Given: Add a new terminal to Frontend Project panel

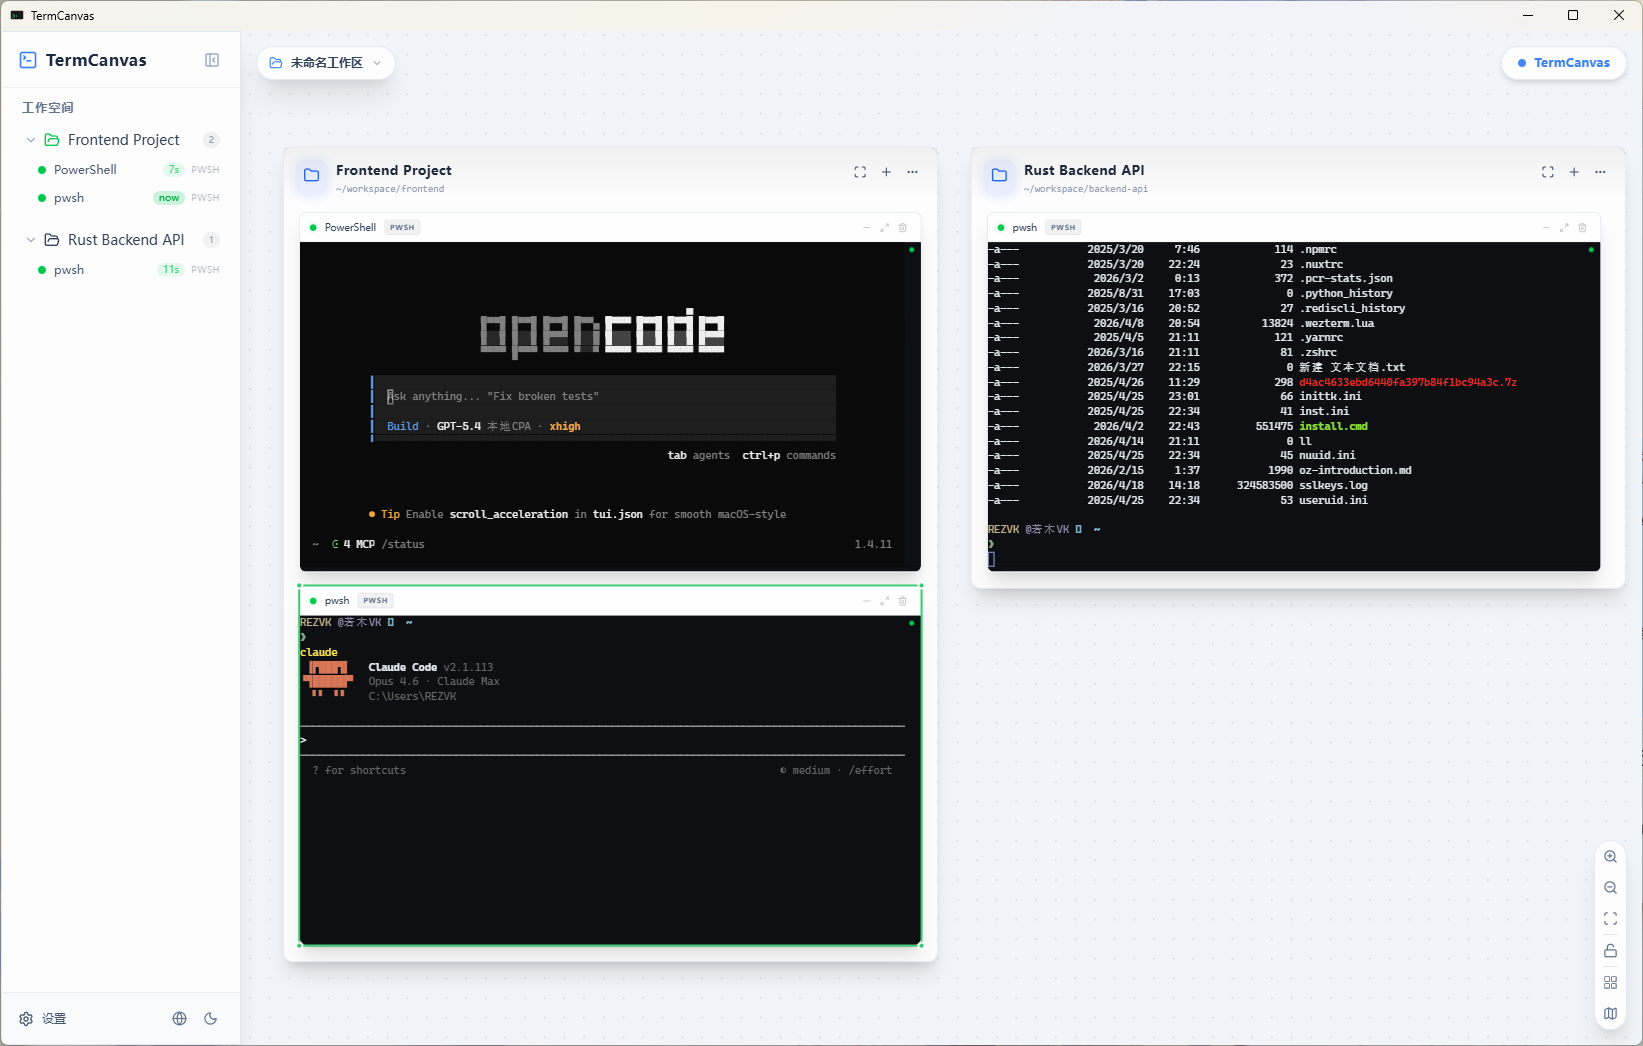Looking at the screenshot, I should [886, 171].
